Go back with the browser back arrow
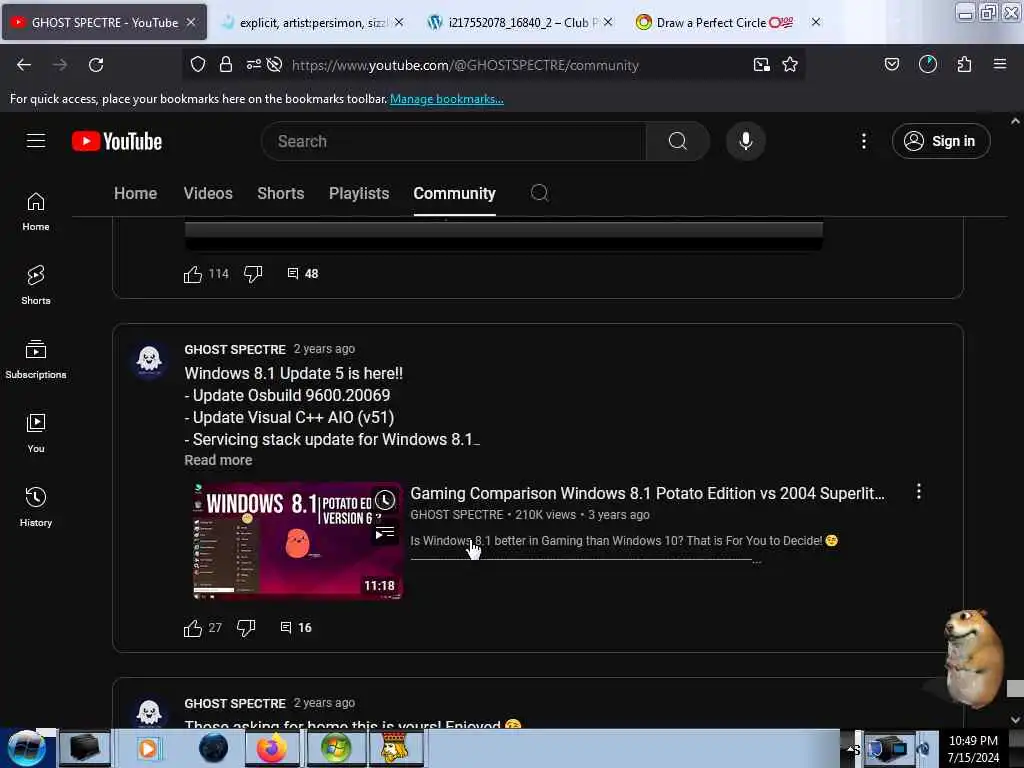1024x768 pixels. (x=24, y=65)
